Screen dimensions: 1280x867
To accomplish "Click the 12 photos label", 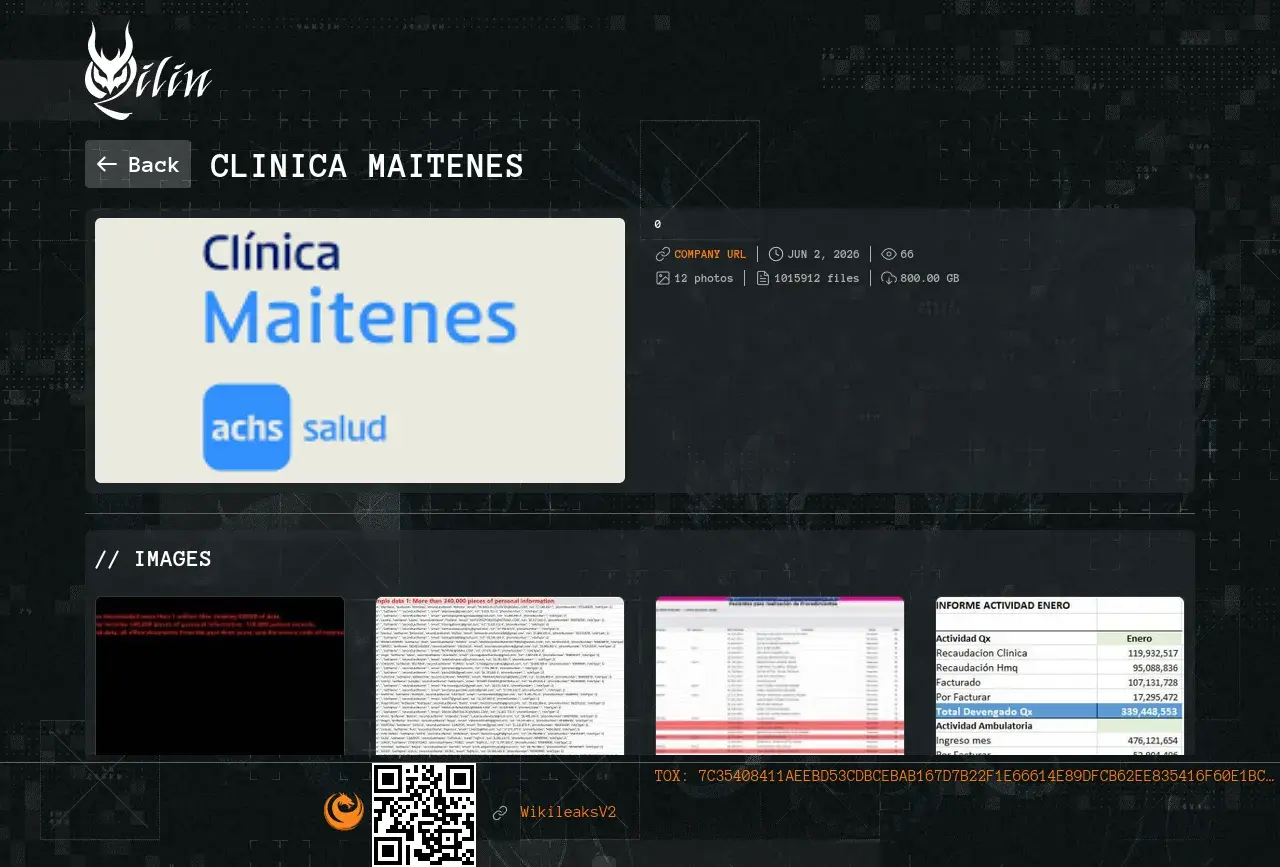I will (704, 278).
